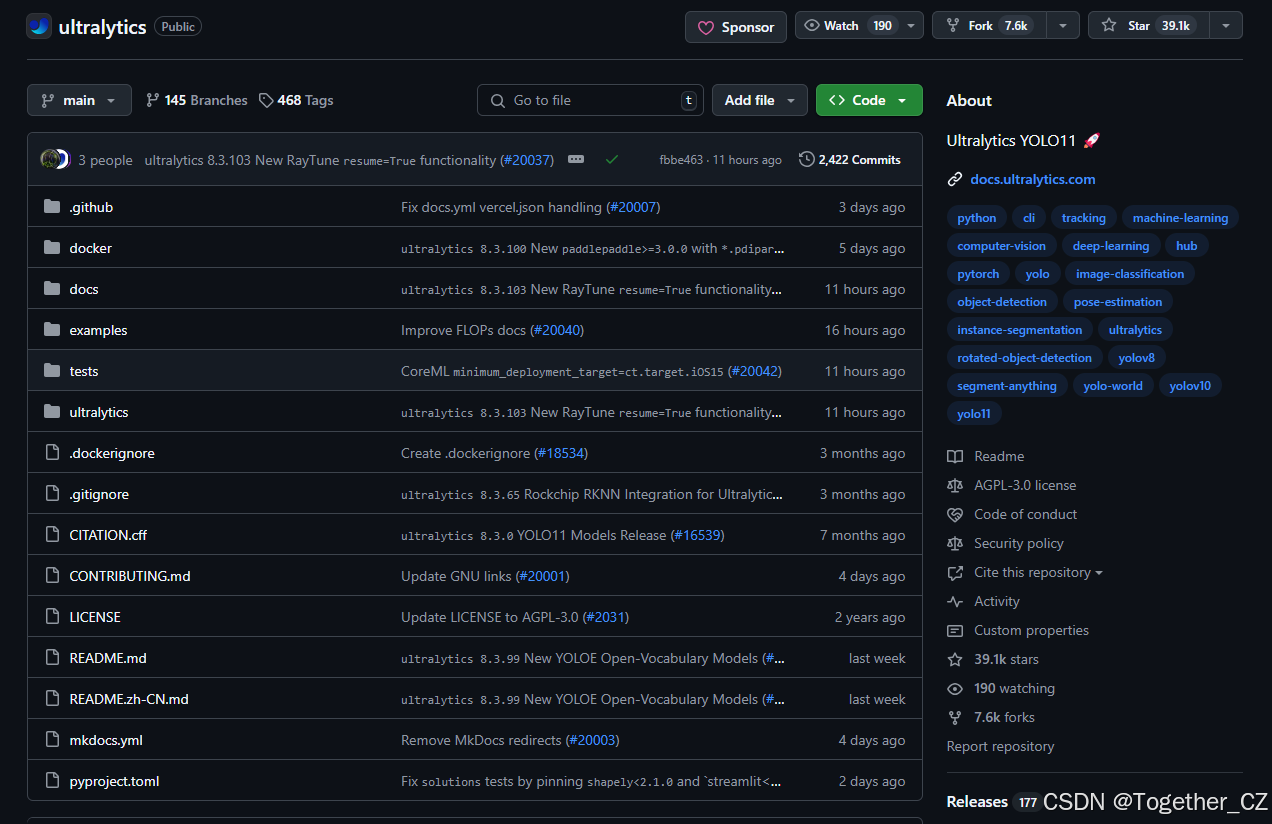Open the Improve FLOPs docs commit message
The width and height of the screenshot is (1272, 824).
464,330
